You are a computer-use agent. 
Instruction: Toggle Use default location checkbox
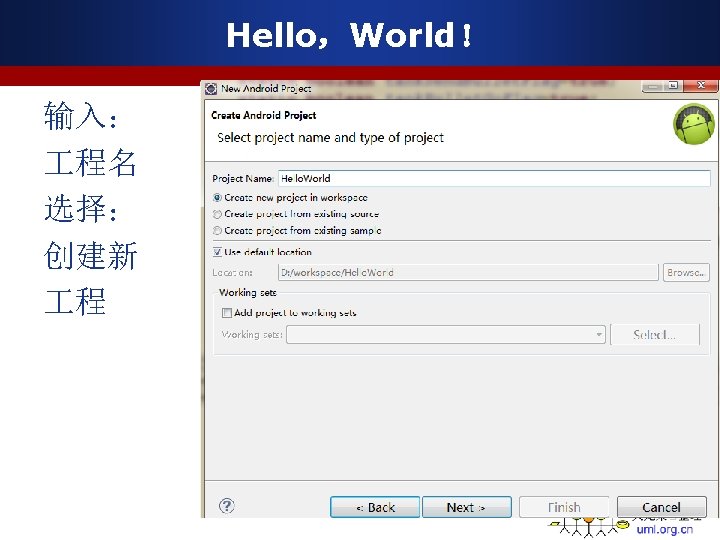tap(217, 252)
